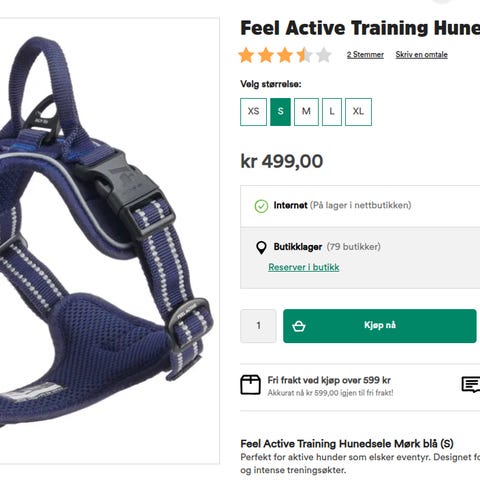
Task: Click the half-filled fourth rating star
Action: coord(304,55)
